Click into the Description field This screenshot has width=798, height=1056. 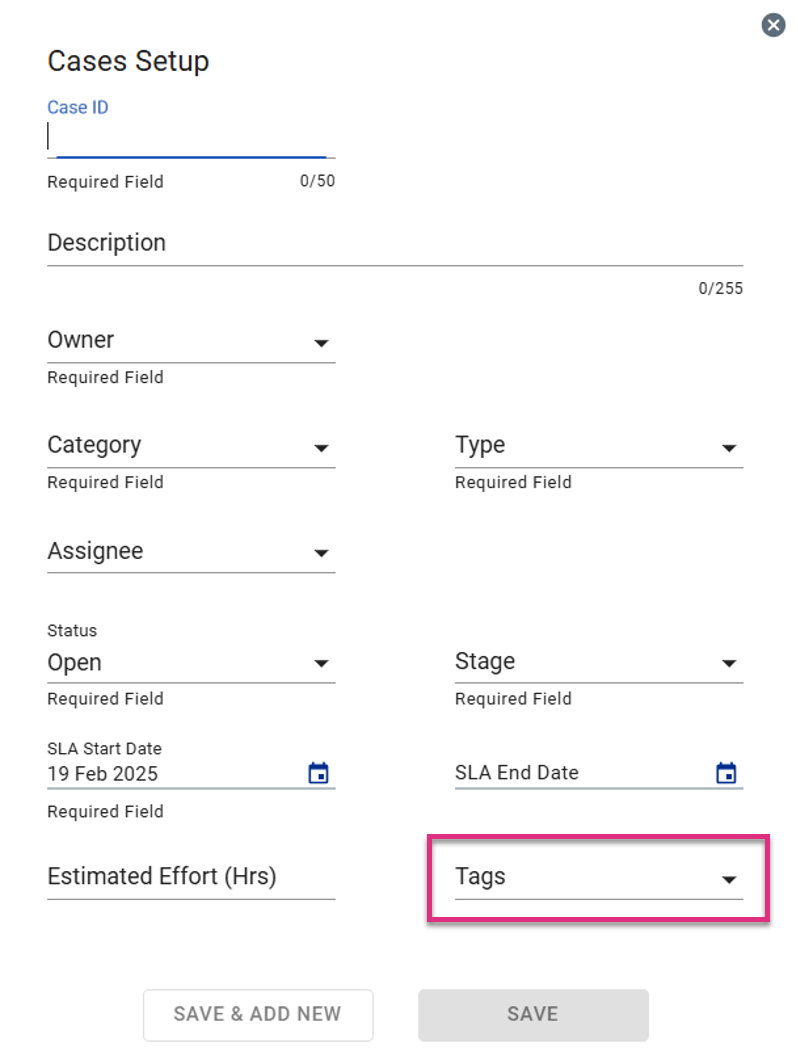(395, 244)
